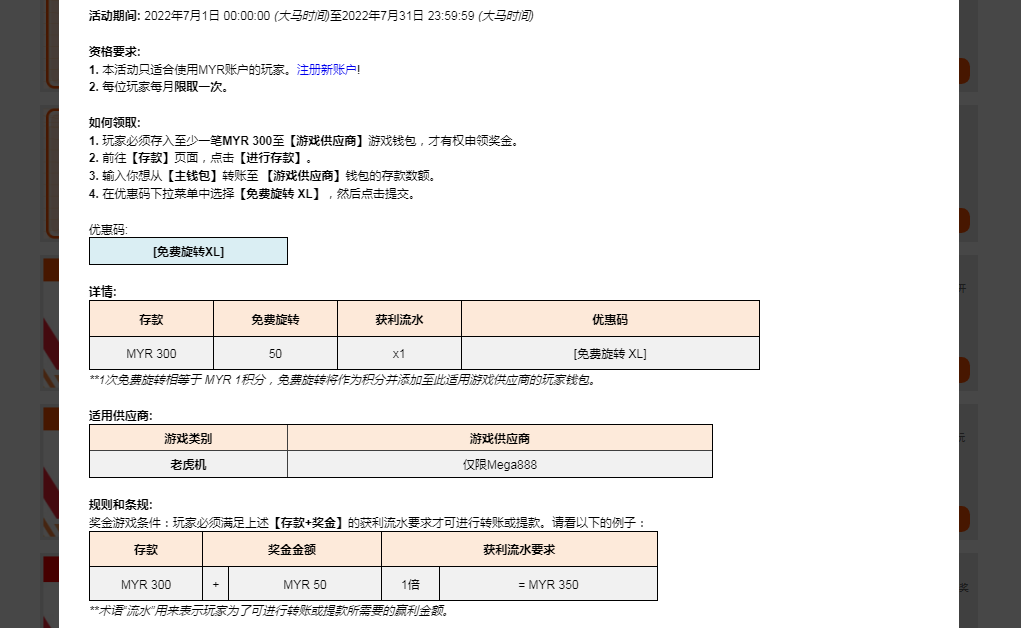The height and width of the screenshot is (628, 1024).
Task: Click the = MYR 350 result cell
Action: [548, 585]
